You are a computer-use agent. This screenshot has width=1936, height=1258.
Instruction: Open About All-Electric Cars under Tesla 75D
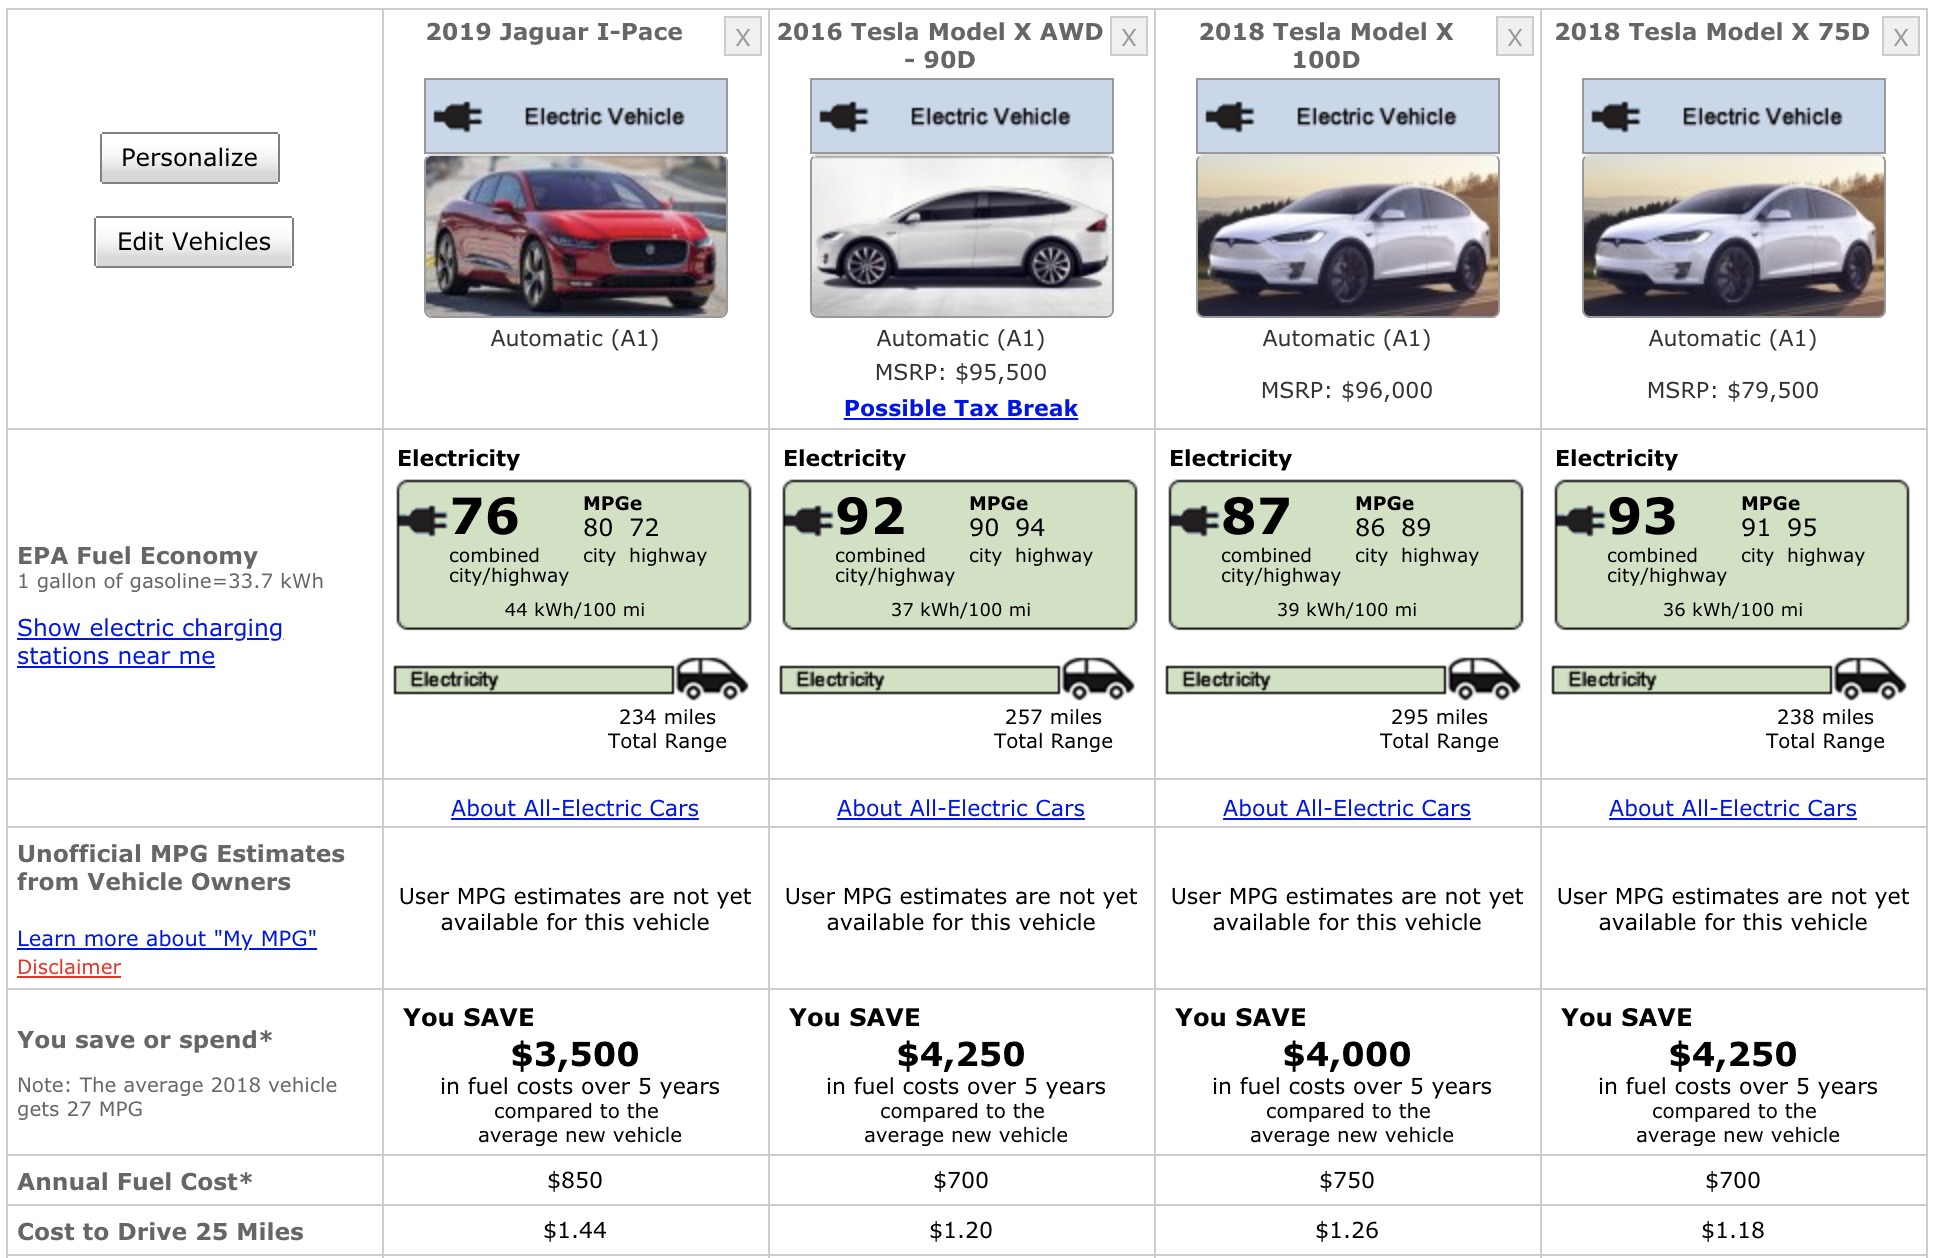pyautogui.click(x=1733, y=808)
